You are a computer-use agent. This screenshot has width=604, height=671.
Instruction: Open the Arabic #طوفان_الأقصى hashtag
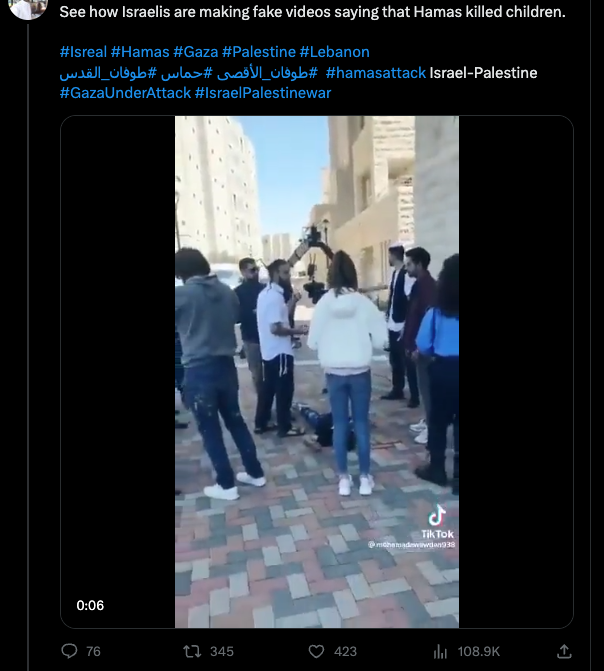pyautogui.click(x=267, y=73)
